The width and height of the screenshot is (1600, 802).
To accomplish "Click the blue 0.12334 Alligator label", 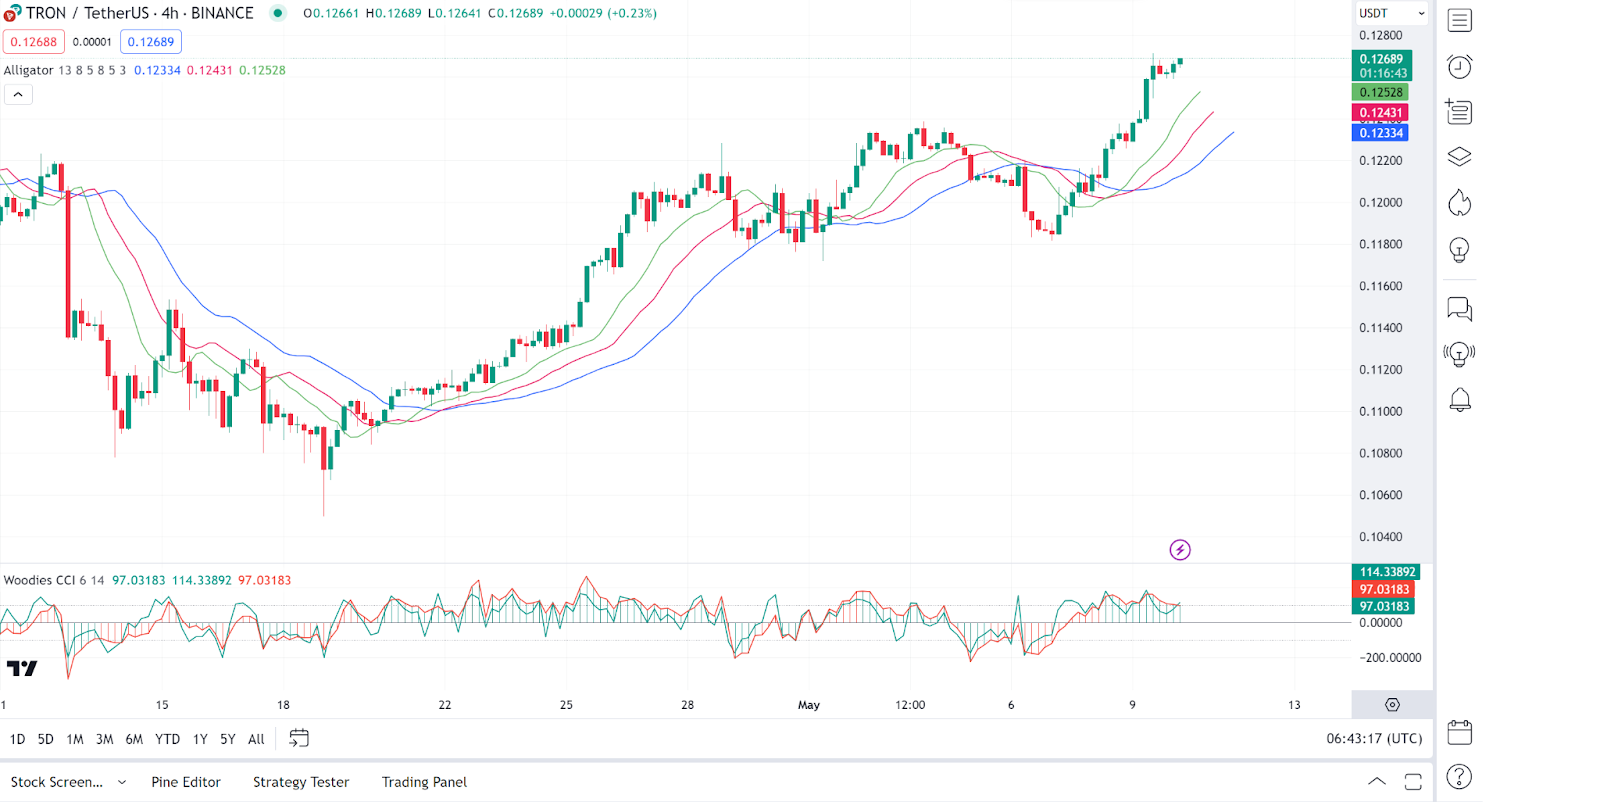I will [1381, 133].
